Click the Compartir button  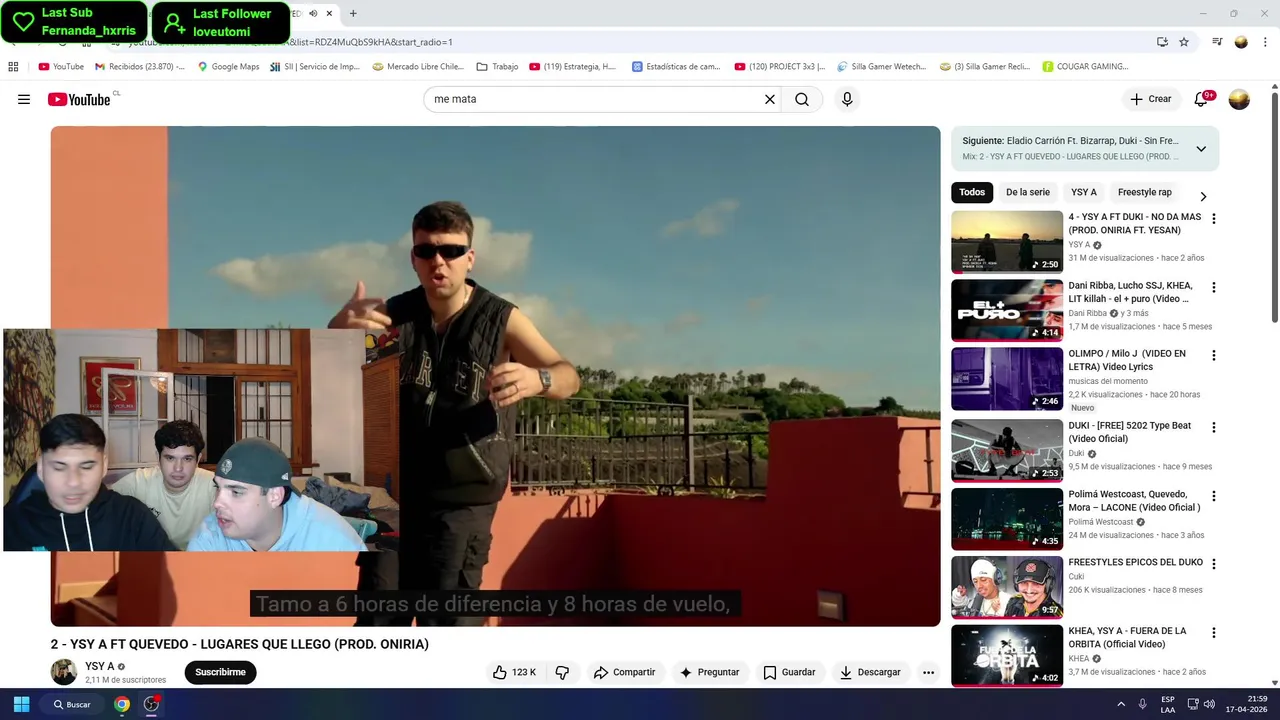[x=624, y=672]
